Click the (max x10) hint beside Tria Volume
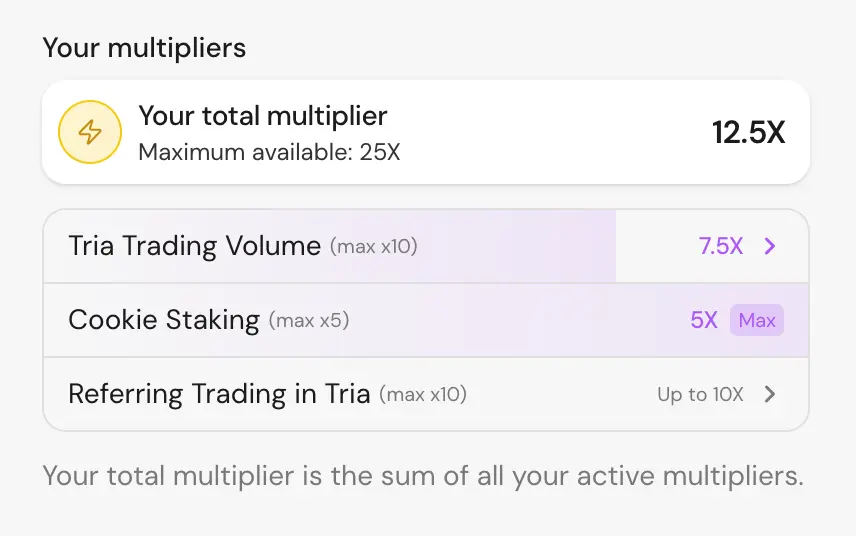Image resolution: width=856 pixels, height=536 pixels. click(x=373, y=246)
